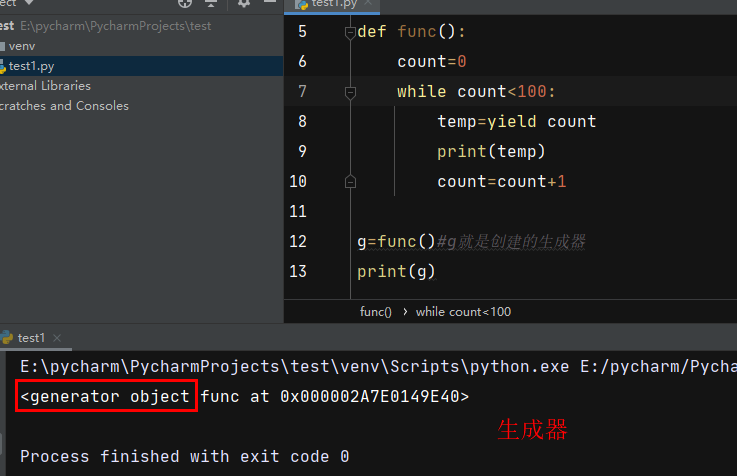
Task: Click 'func()' in the breadcrumb bar
Action: click(376, 312)
